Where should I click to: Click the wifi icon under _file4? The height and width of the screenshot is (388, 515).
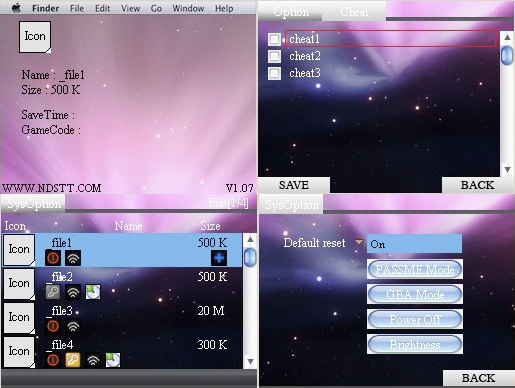click(x=93, y=360)
